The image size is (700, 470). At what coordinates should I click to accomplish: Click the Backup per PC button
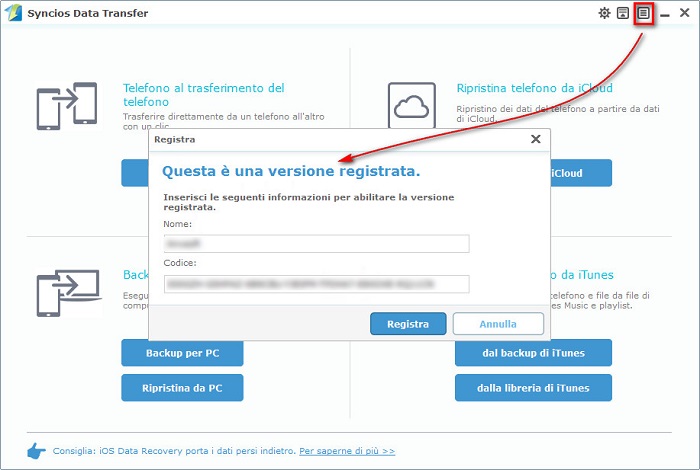(182, 353)
